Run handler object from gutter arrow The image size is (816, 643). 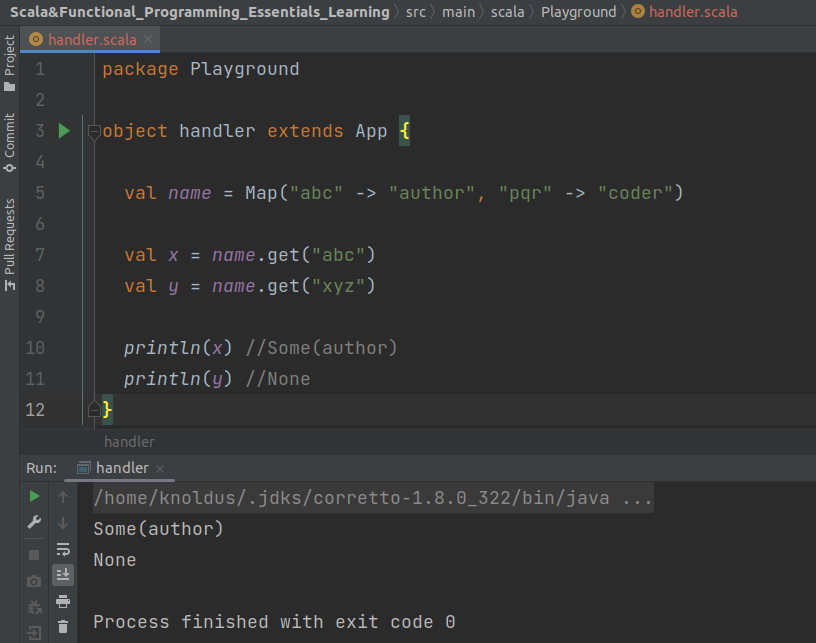64,131
